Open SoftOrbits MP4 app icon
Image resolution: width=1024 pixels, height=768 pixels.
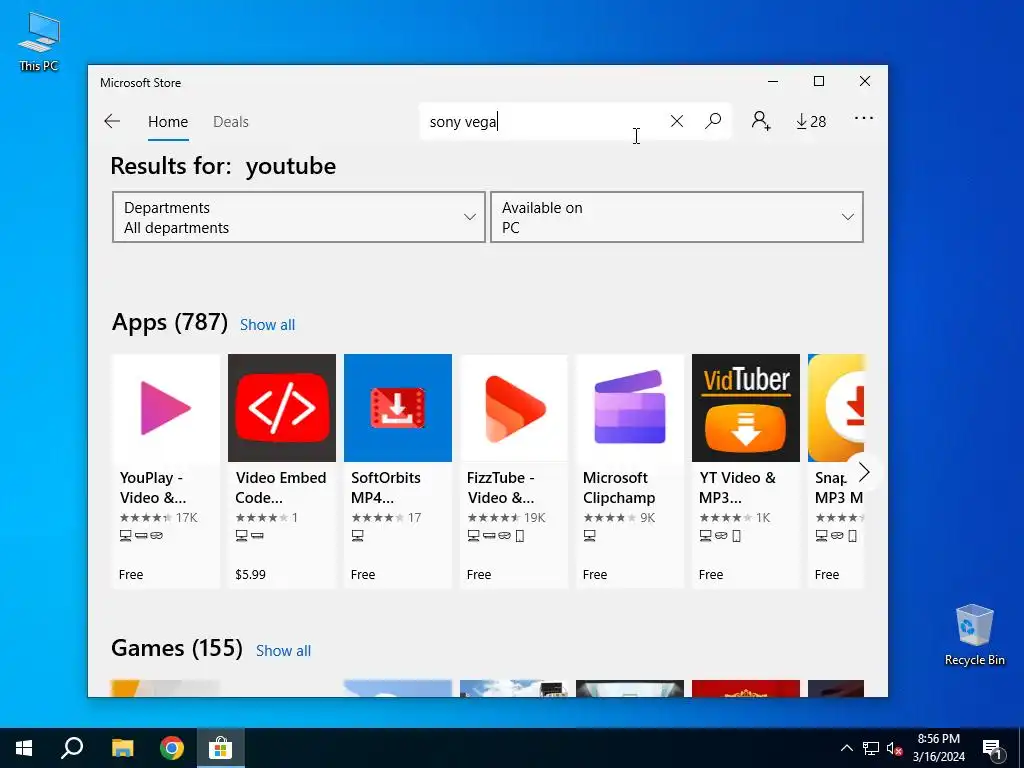(398, 408)
